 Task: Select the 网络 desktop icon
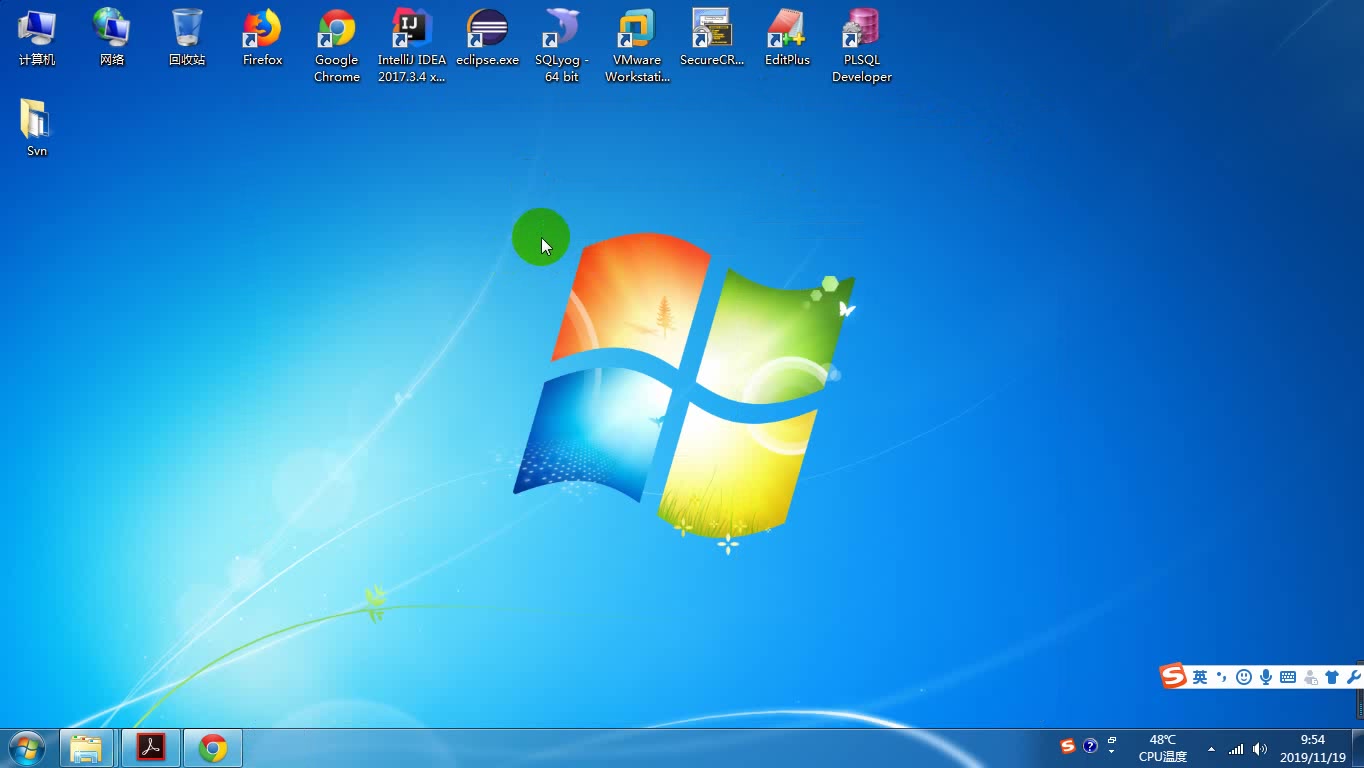pos(112,38)
